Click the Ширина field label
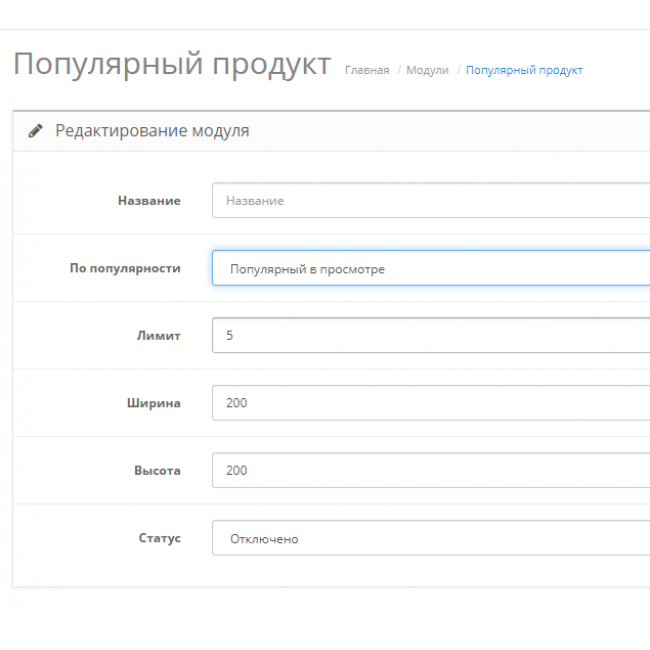This screenshot has width=650, height=650. (153, 403)
